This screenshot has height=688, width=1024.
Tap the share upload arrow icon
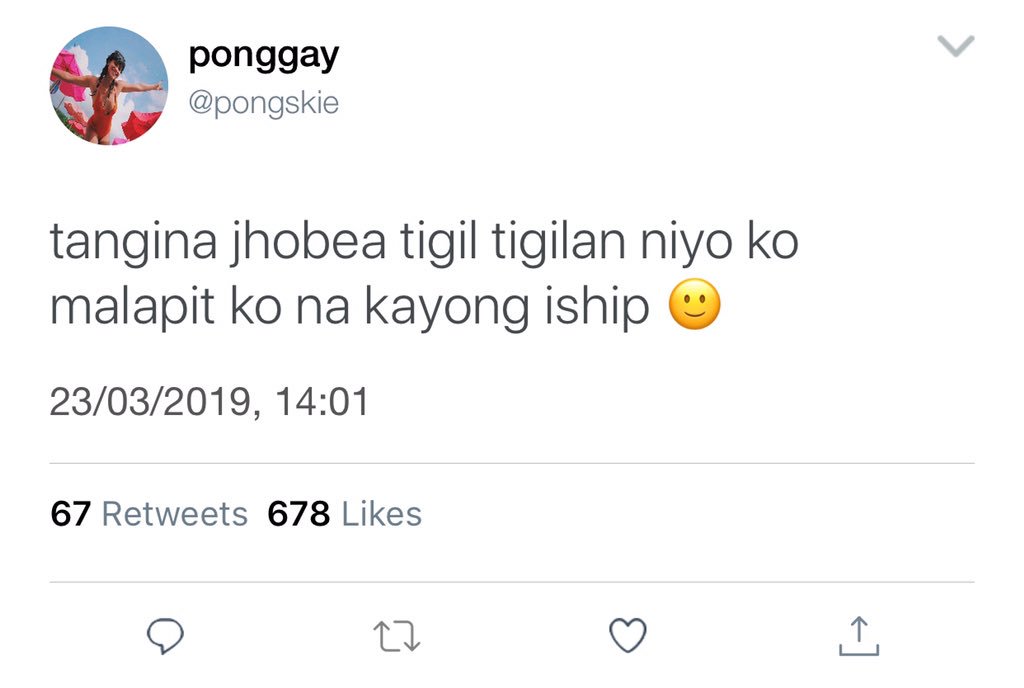[x=859, y=636]
